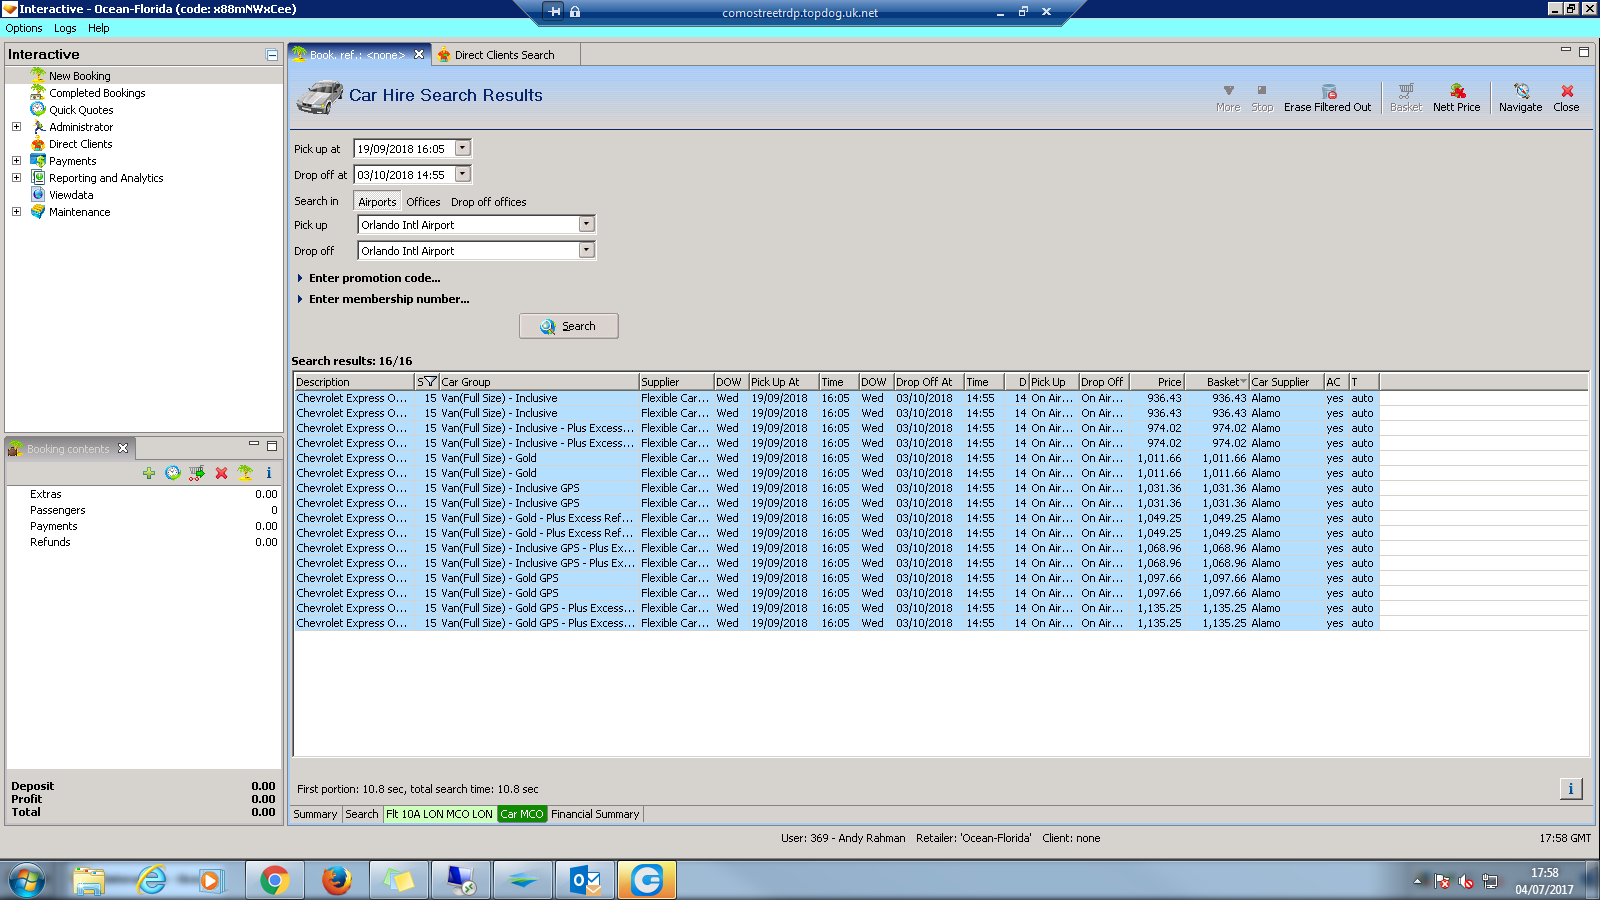The width and height of the screenshot is (1600, 900).
Task: Open Google Chrome from the taskbar
Action: point(274,880)
